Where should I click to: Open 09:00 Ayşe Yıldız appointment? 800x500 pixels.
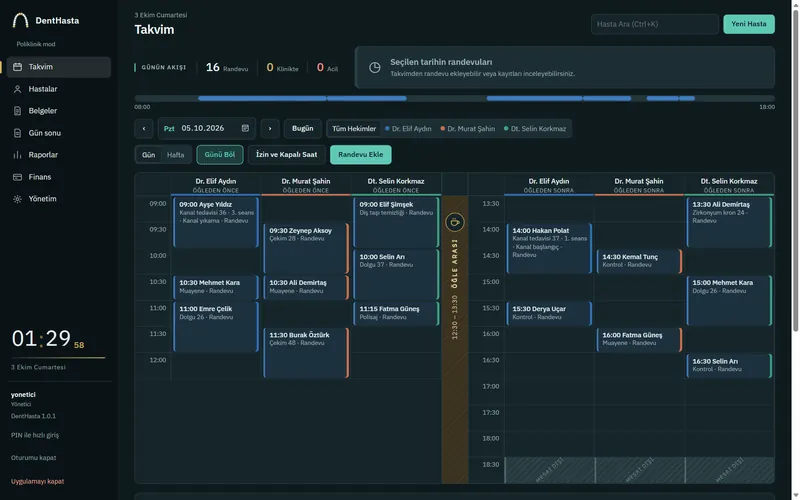click(x=216, y=222)
